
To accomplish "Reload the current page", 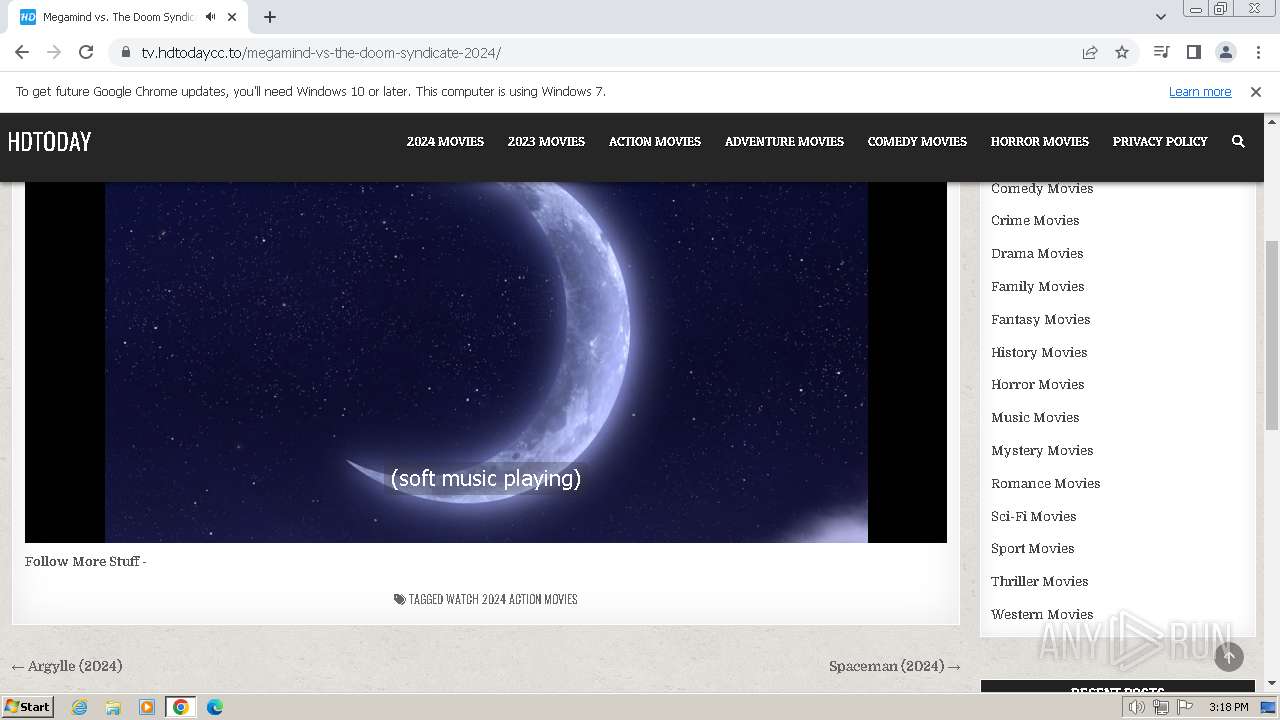I will [86, 52].
